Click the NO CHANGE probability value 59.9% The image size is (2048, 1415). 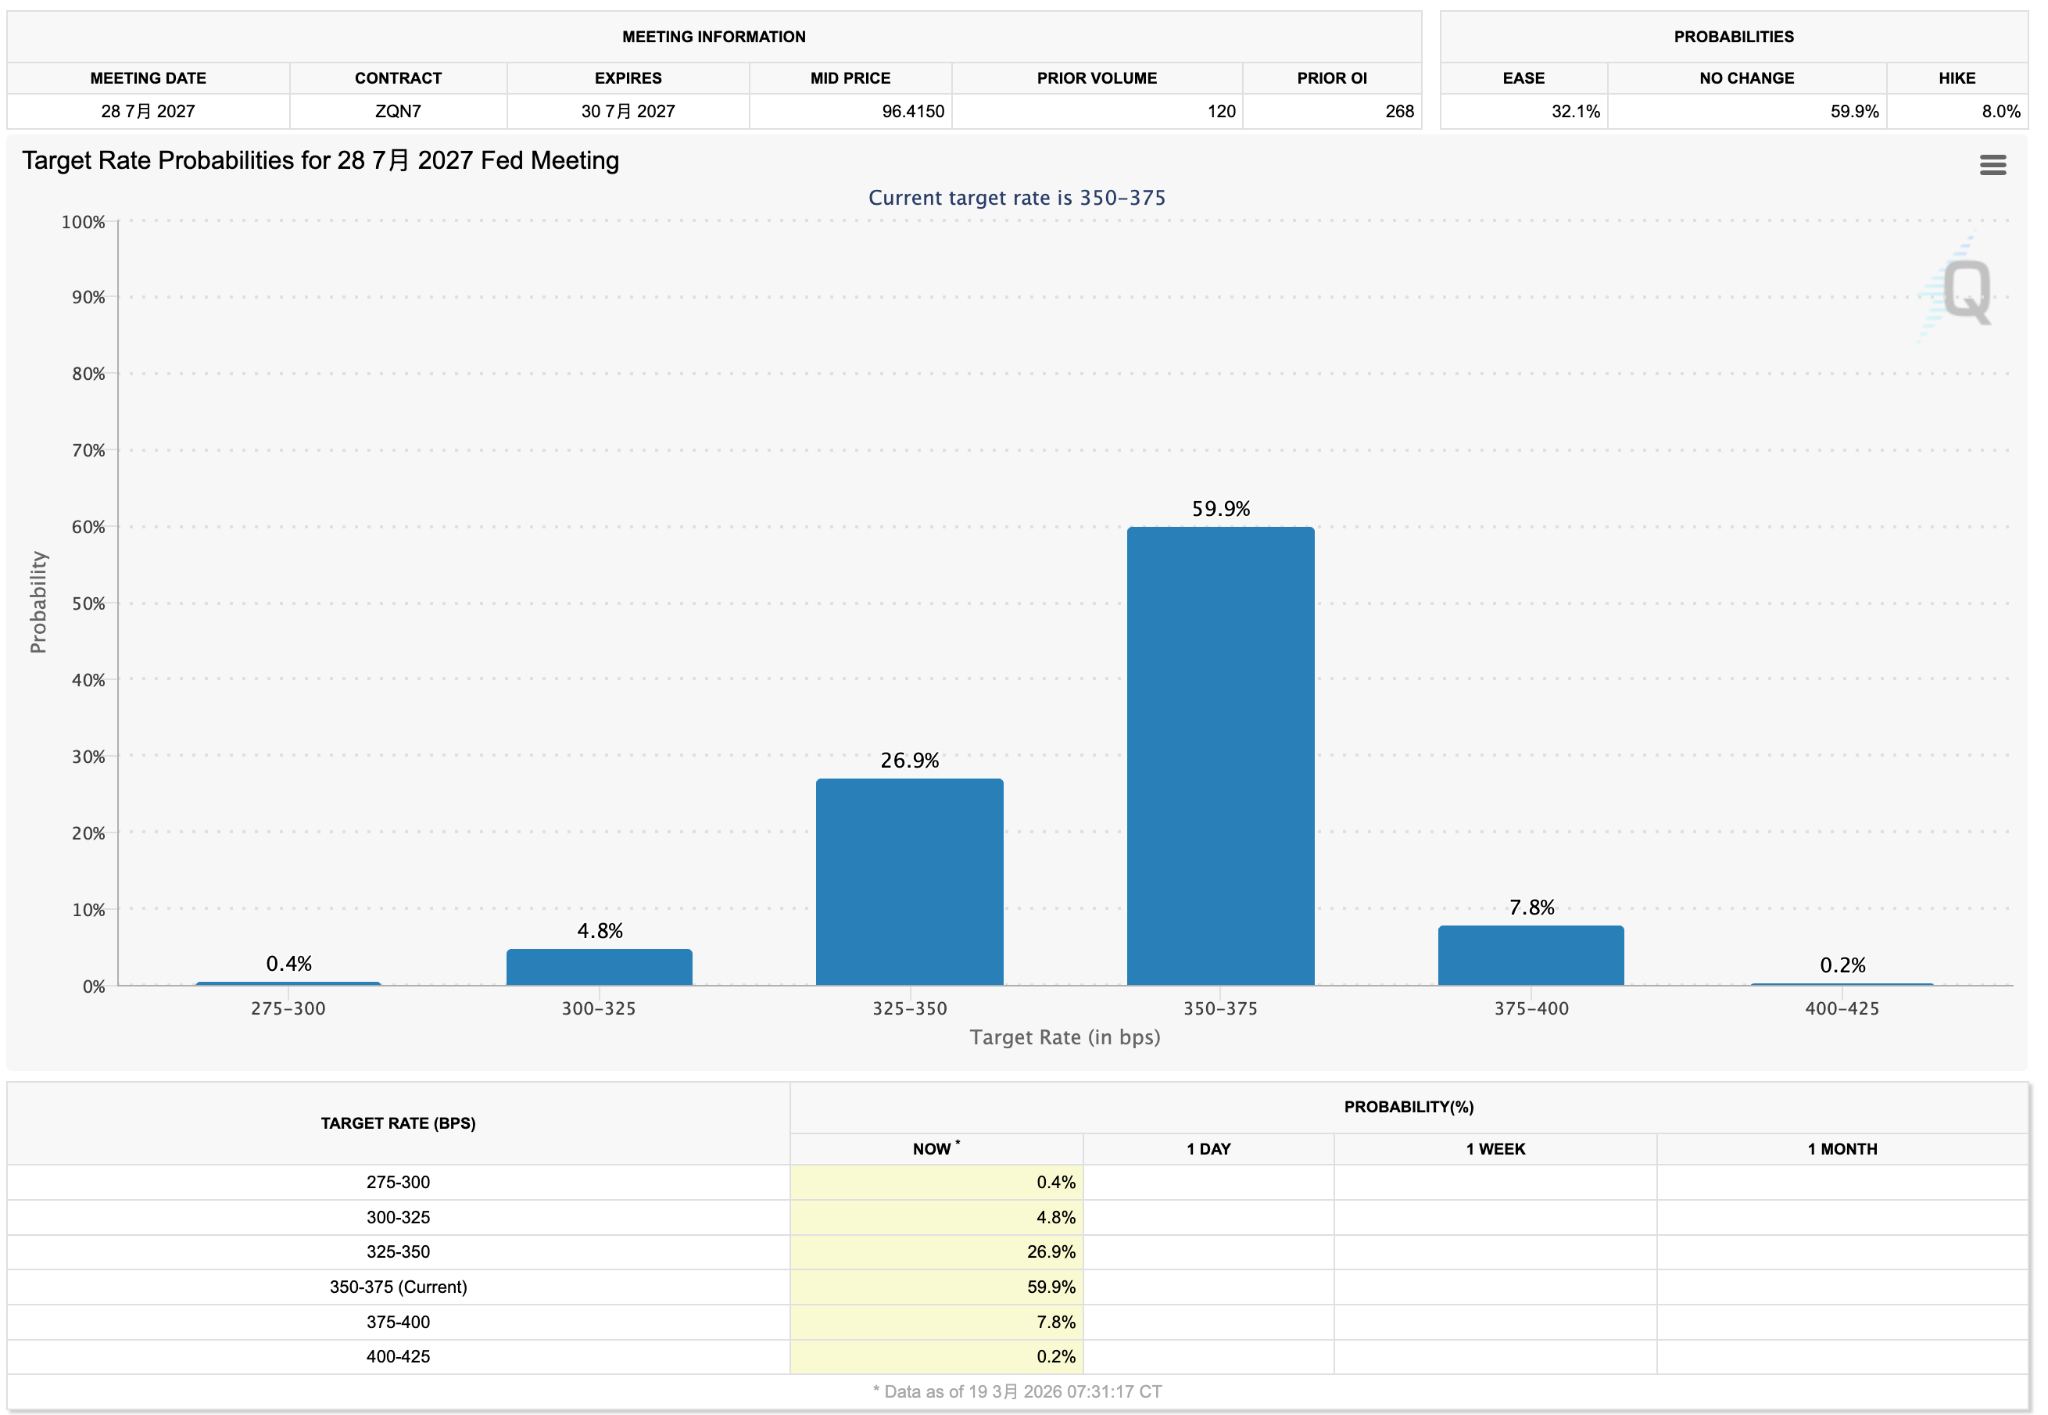coord(1855,112)
